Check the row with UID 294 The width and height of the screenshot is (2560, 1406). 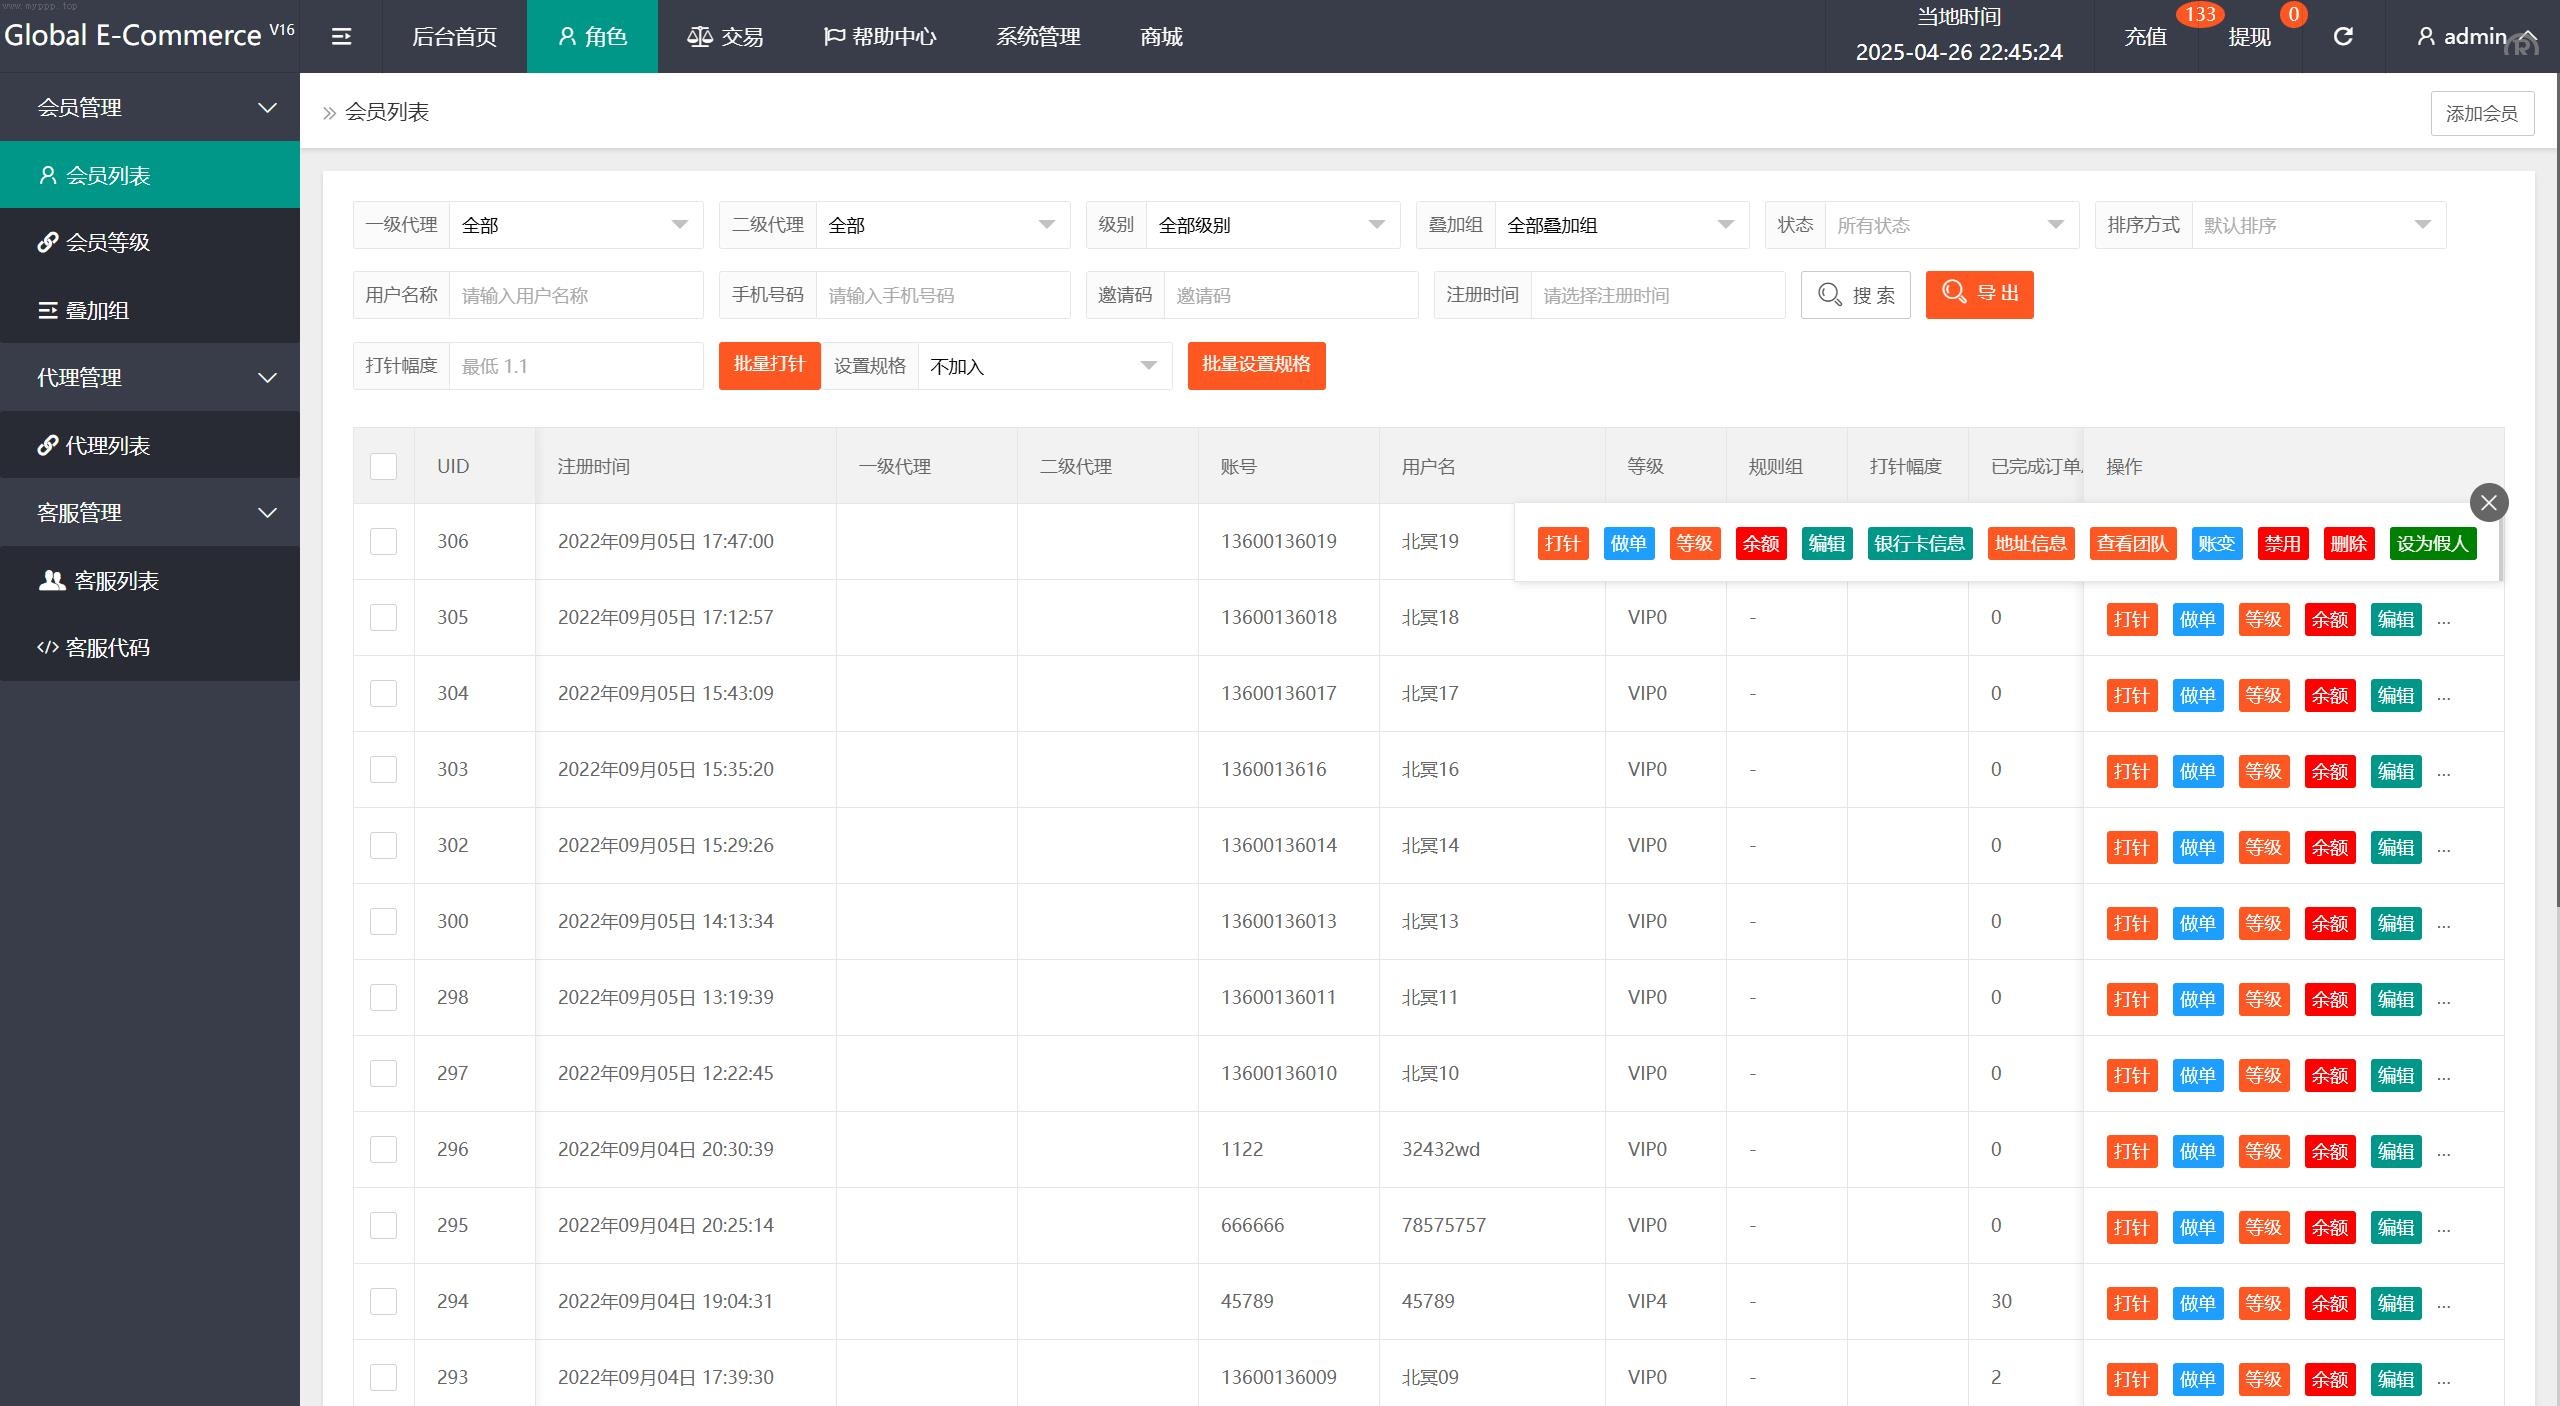(x=383, y=1301)
